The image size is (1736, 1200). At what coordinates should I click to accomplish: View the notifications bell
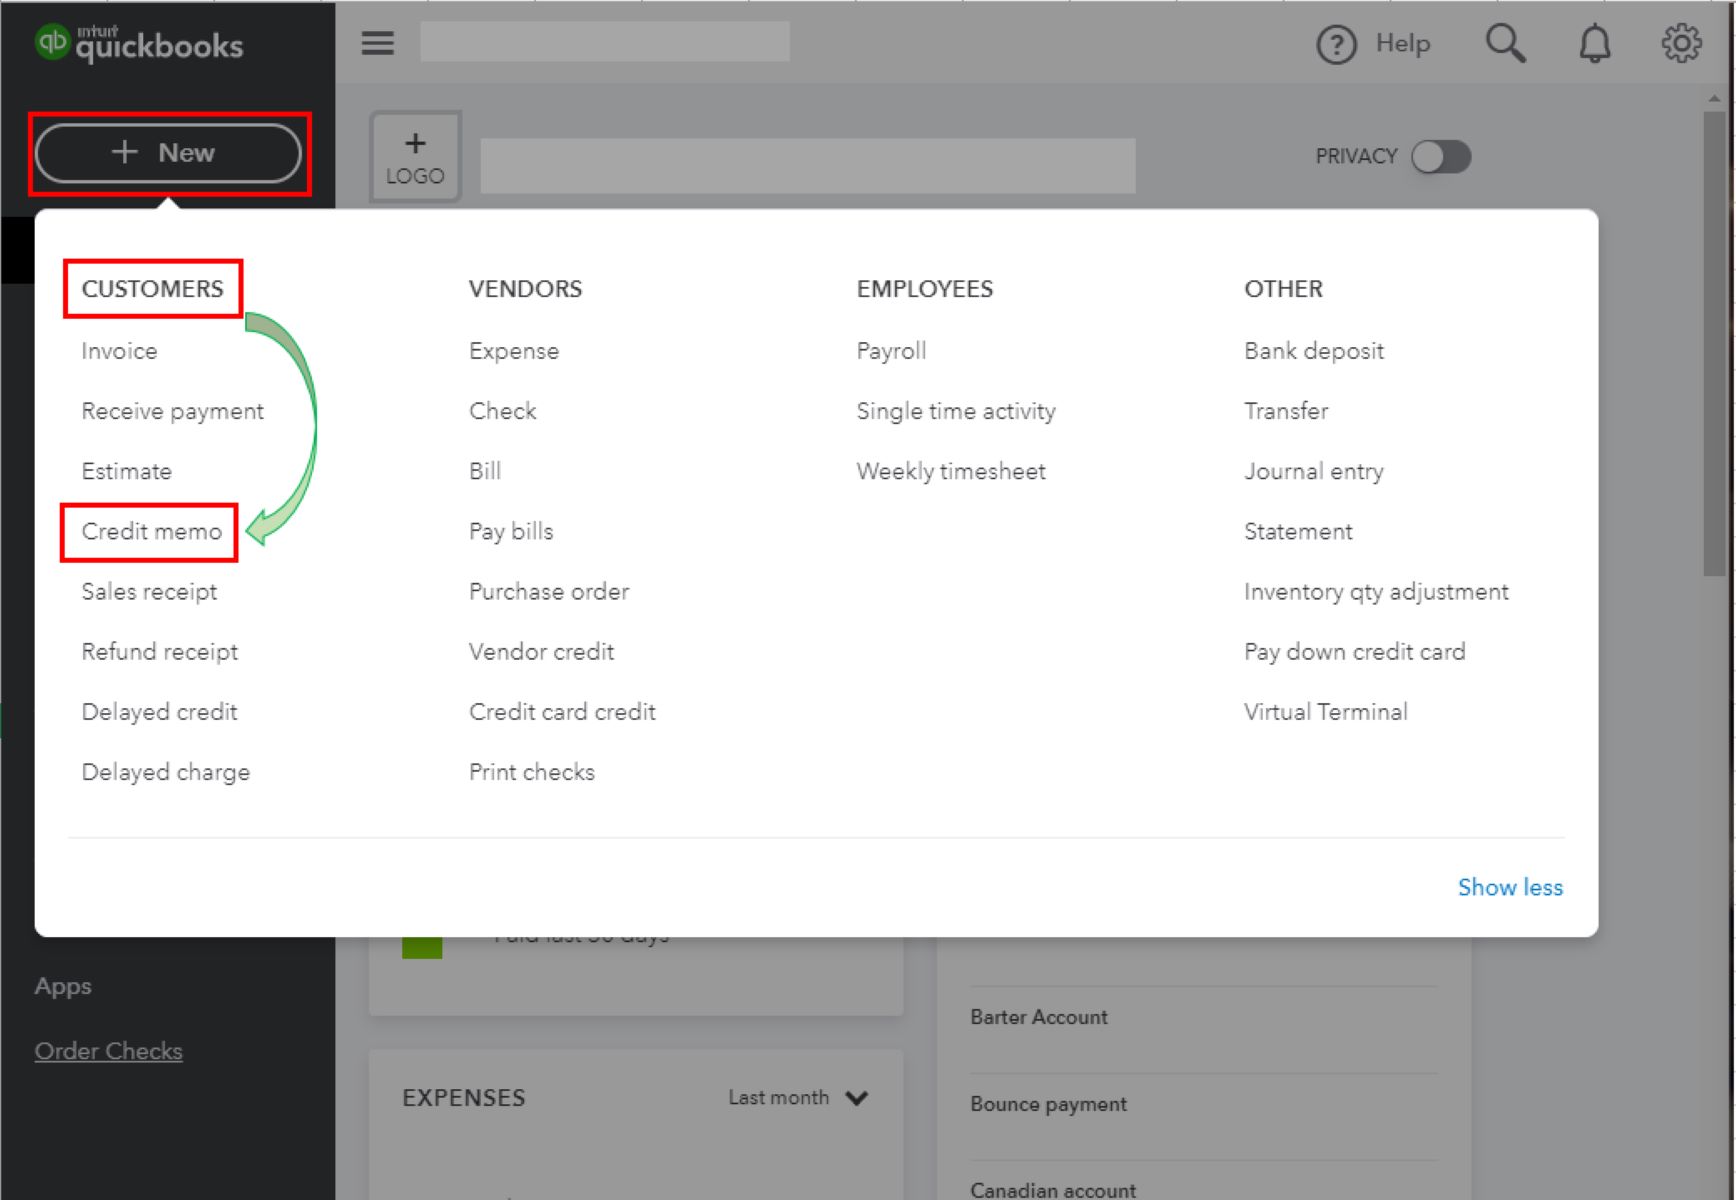coord(1594,43)
